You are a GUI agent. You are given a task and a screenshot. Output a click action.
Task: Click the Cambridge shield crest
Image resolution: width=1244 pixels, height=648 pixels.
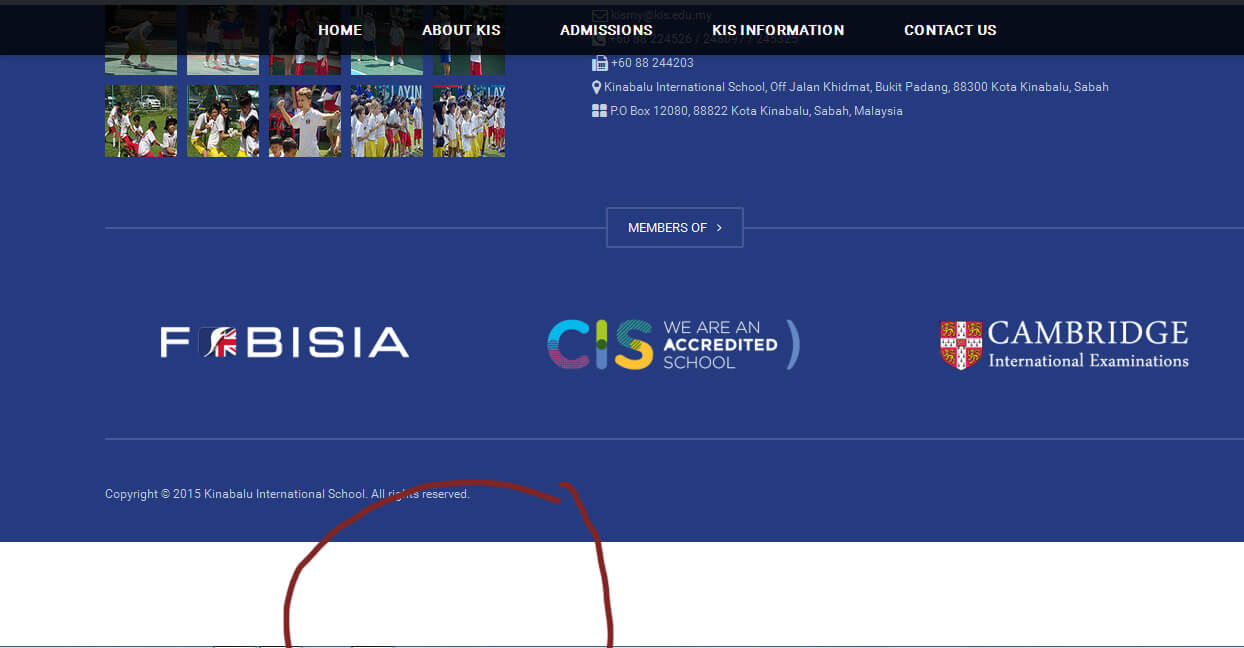pyautogui.click(x=961, y=345)
